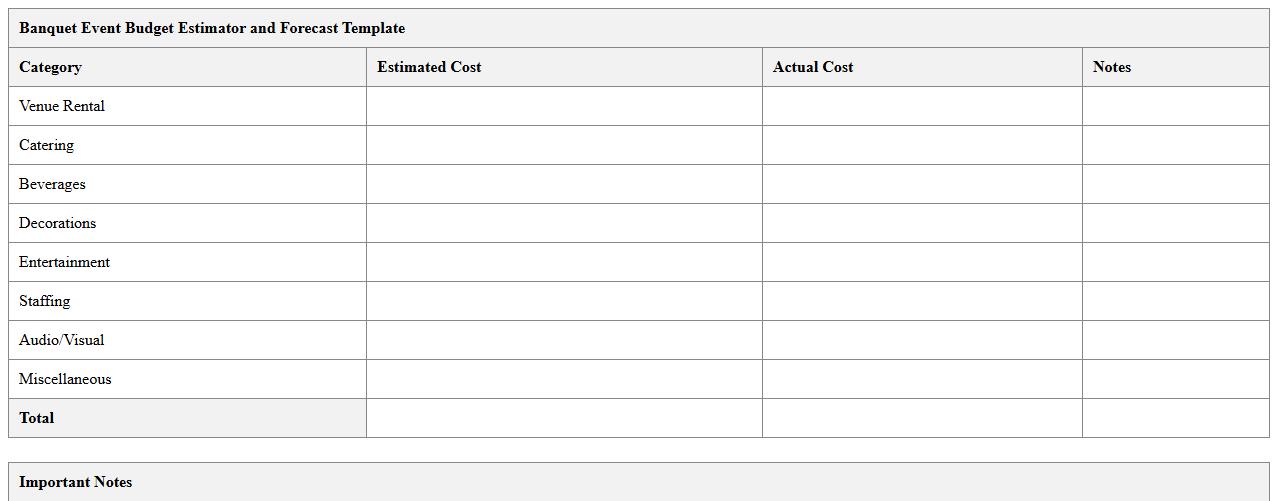Click the Important Notes section heading
Viewport: 1278px width, 501px height.
pyautogui.click(x=76, y=482)
